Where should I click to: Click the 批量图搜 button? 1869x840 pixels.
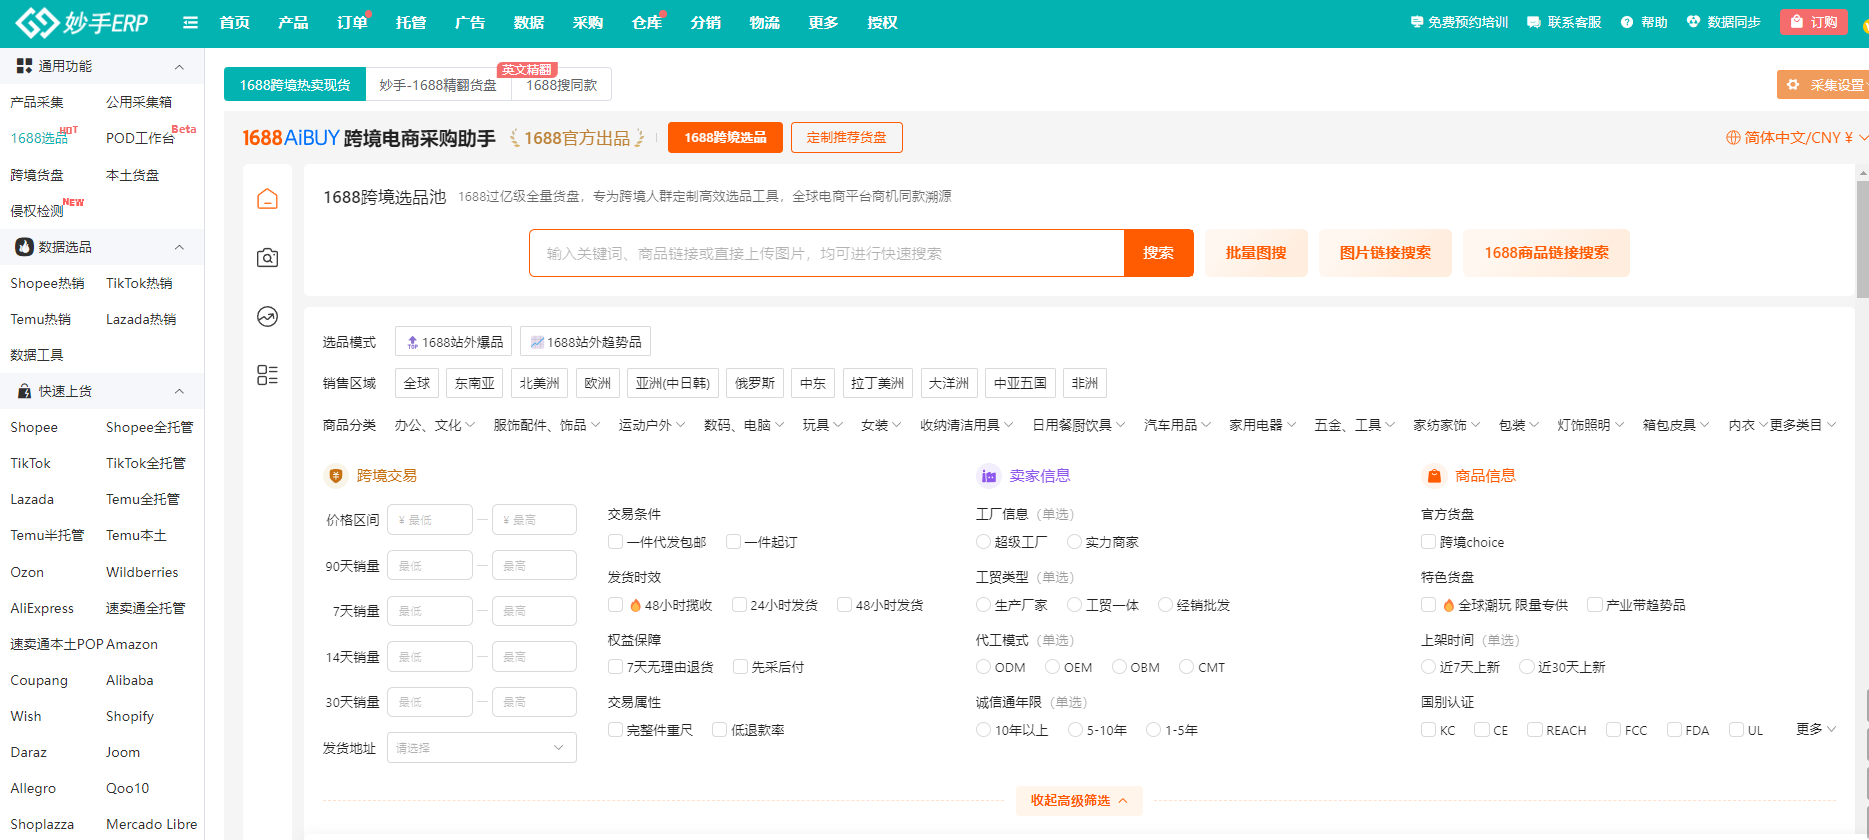coord(1256,253)
